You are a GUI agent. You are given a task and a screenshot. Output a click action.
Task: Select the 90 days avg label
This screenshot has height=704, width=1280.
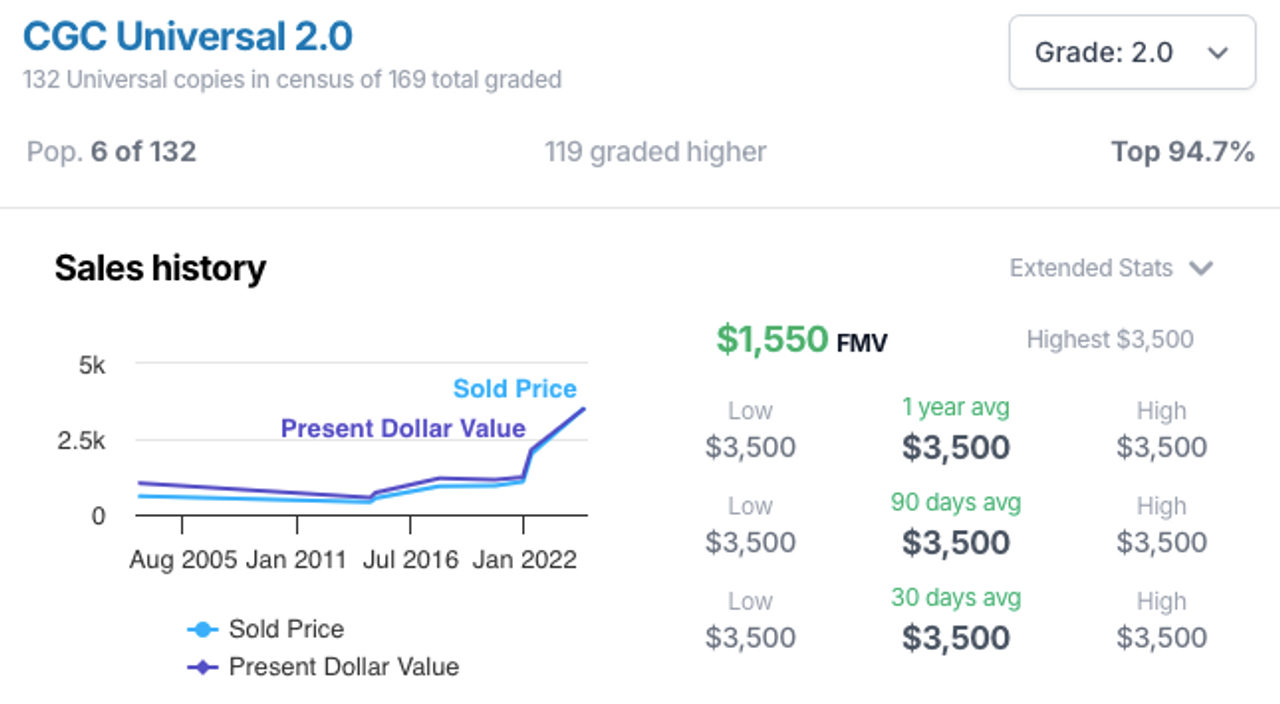[x=956, y=502]
